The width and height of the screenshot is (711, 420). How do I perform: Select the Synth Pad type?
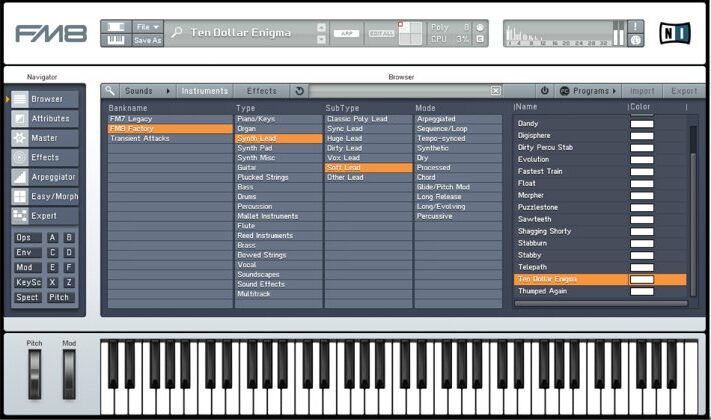pyautogui.click(x=279, y=148)
